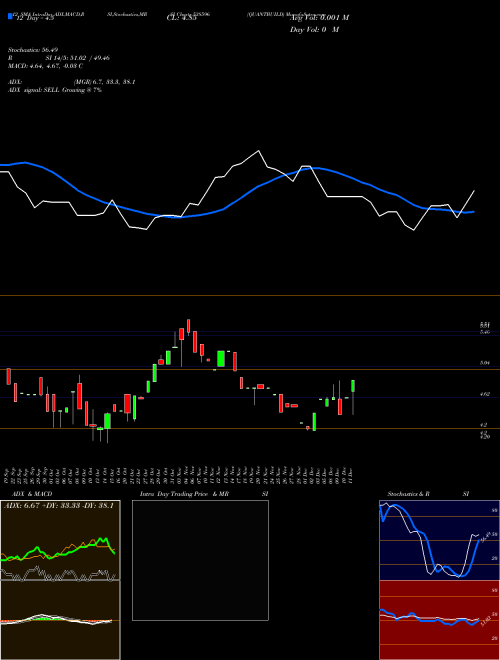The height and width of the screenshot is (660, 500).
Task: Click the blue Stochastics chart panel
Action: coord(439,540)
